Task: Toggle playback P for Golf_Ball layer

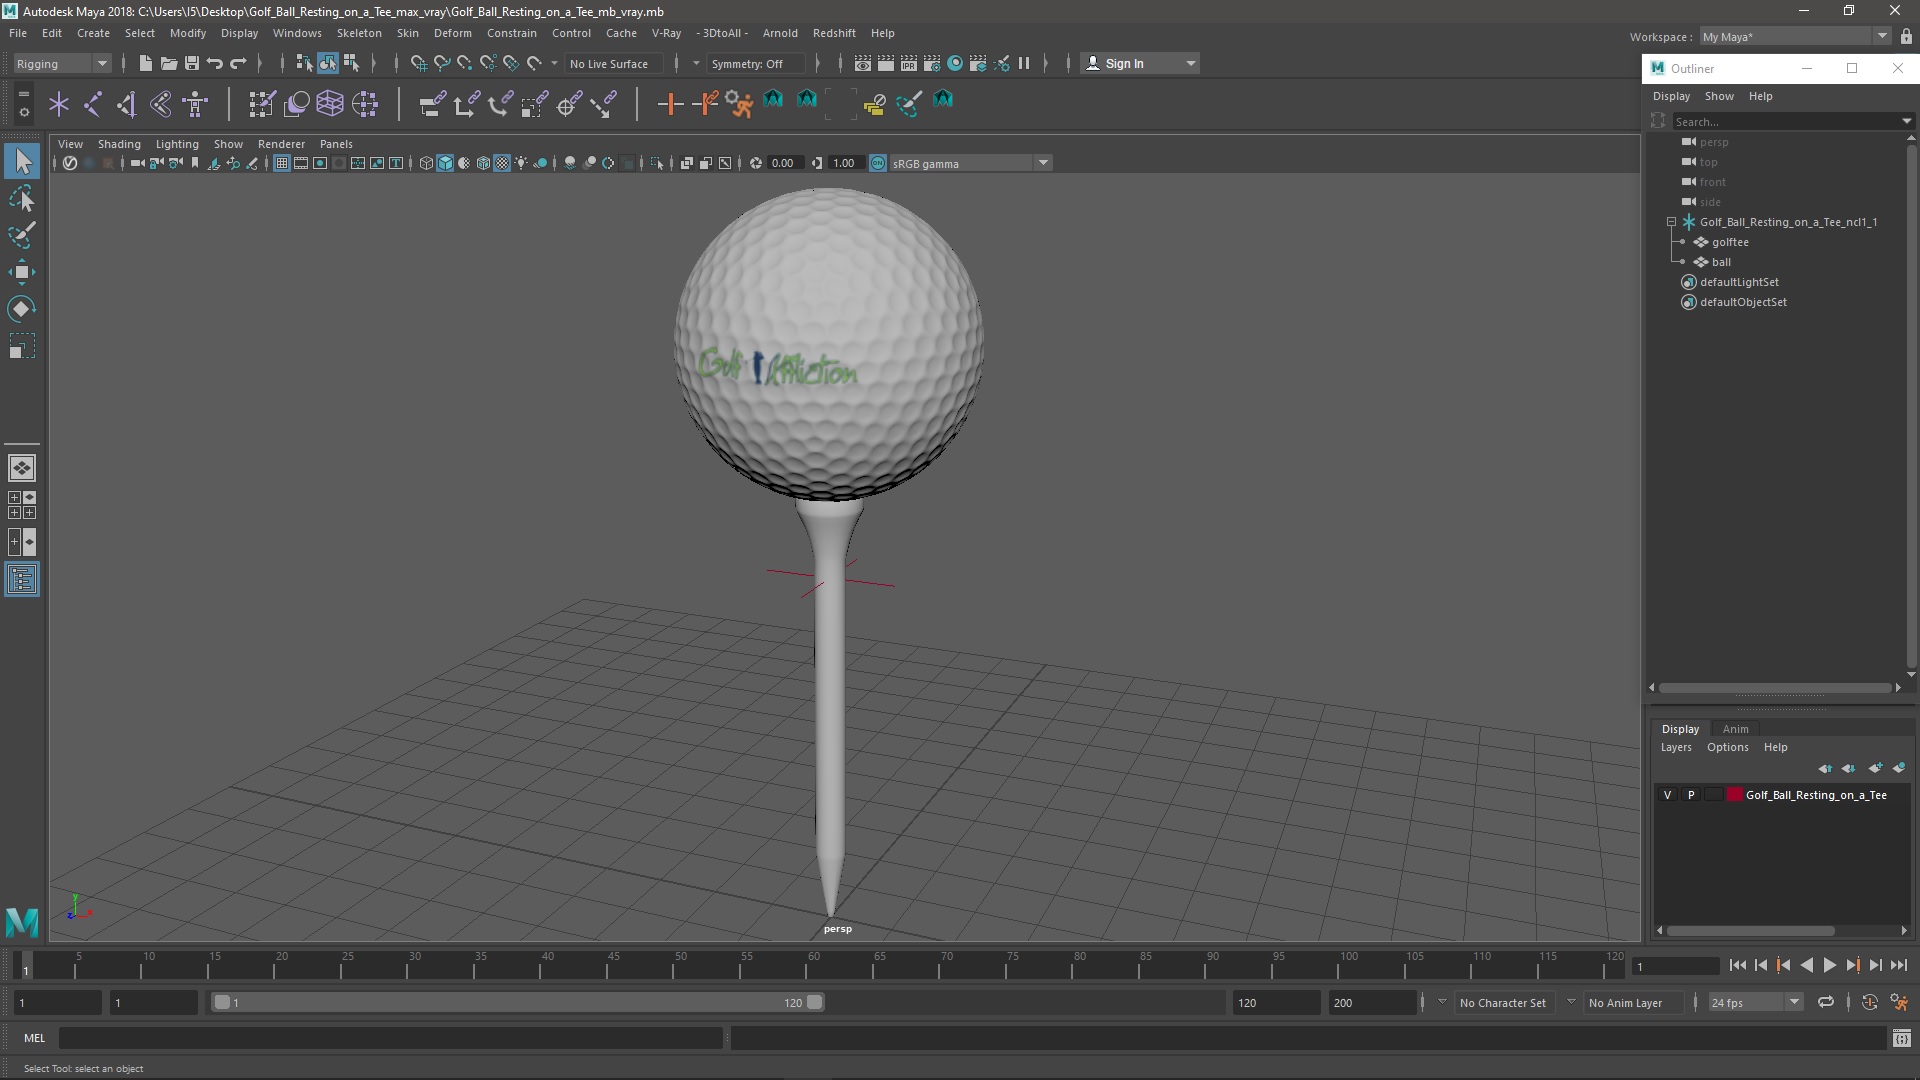Action: pyautogui.click(x=1691, y=795)
